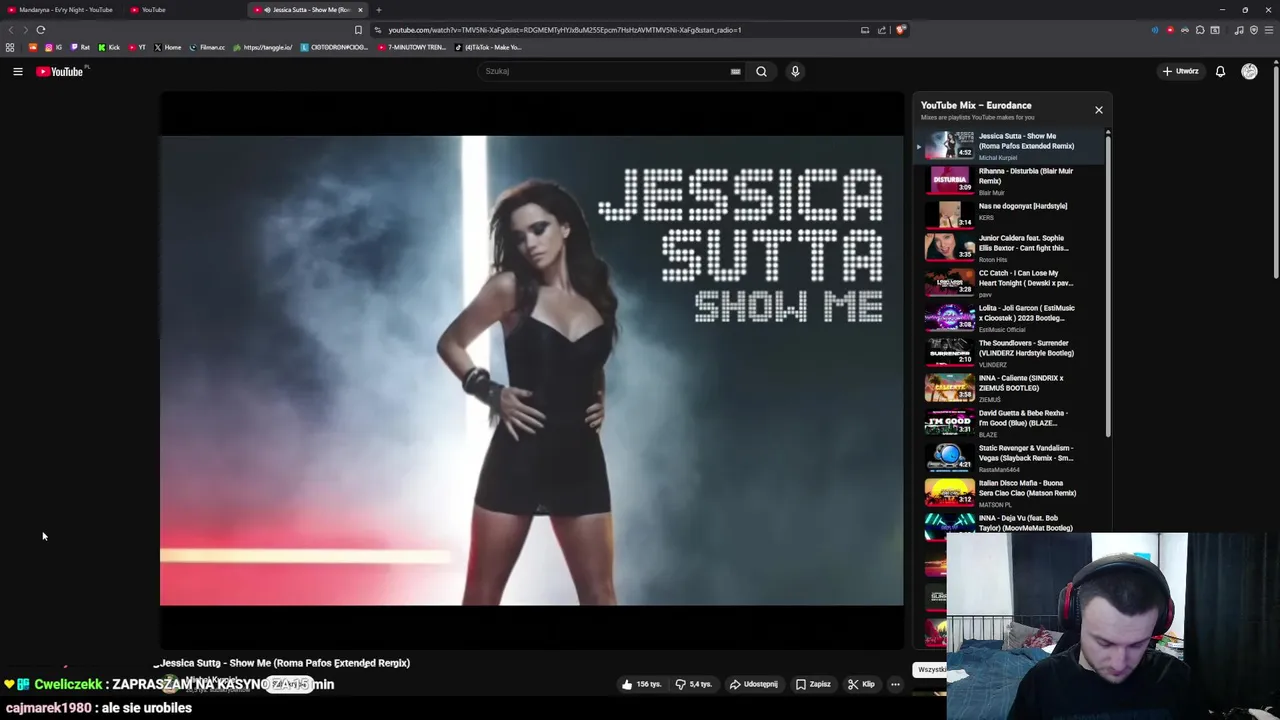Viewport: 1280px width, 720px height.
Task: Close the Jessica Sutta tab
Action: [x=362, y=10]
